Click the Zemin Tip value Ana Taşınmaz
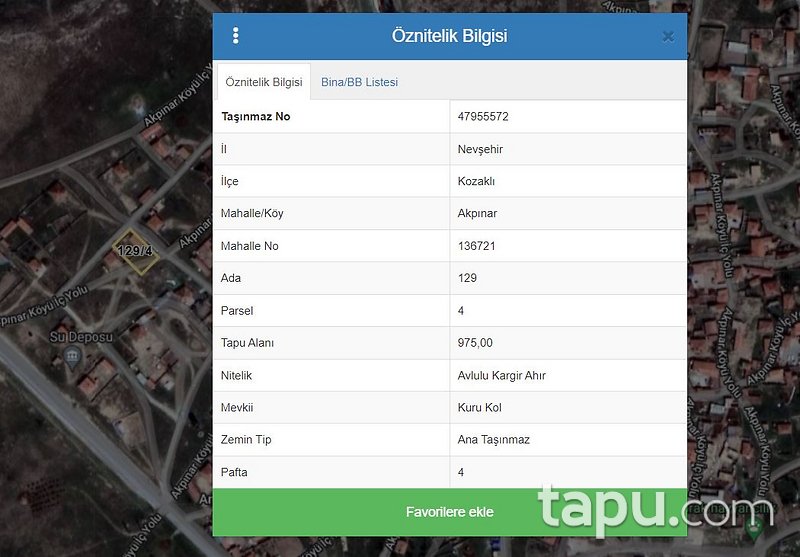Screen dimensions: 800x557 493,440
